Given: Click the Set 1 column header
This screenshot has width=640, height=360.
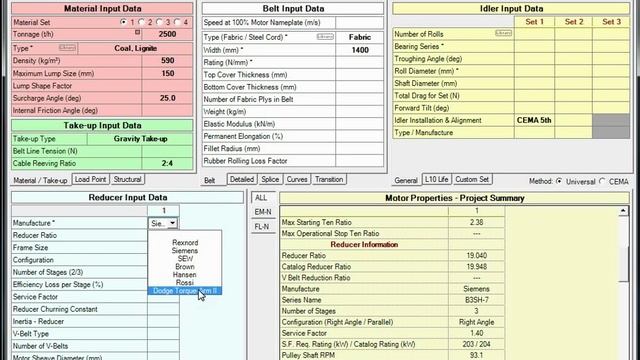Looking at the screenshot, I should point(534,22).
